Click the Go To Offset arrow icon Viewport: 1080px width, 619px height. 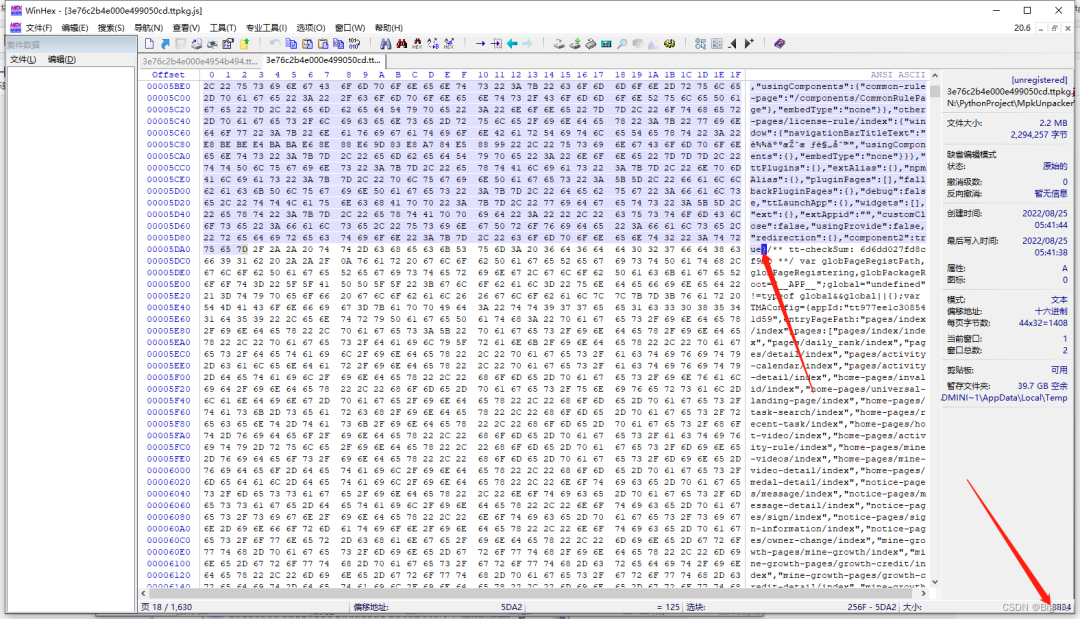point(480,43)
